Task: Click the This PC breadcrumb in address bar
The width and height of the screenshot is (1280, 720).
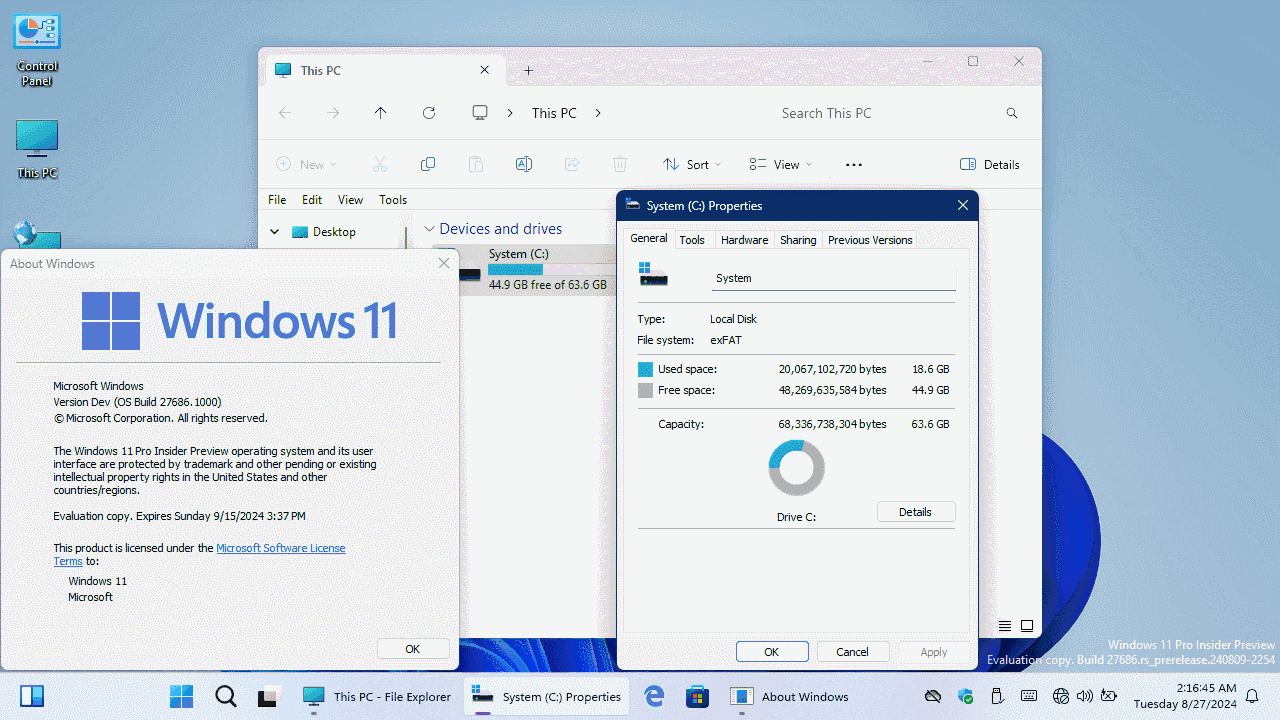Action: 554,113
